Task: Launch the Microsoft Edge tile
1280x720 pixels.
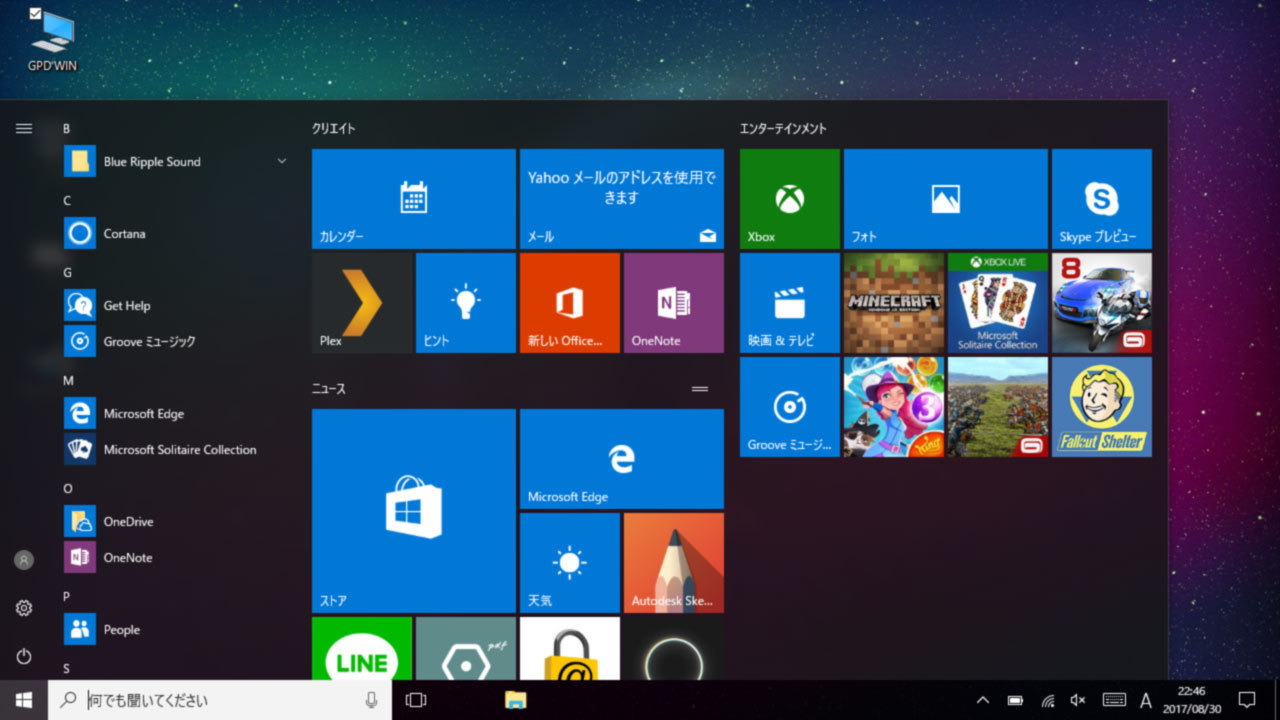Action: (x=621, y=459)
